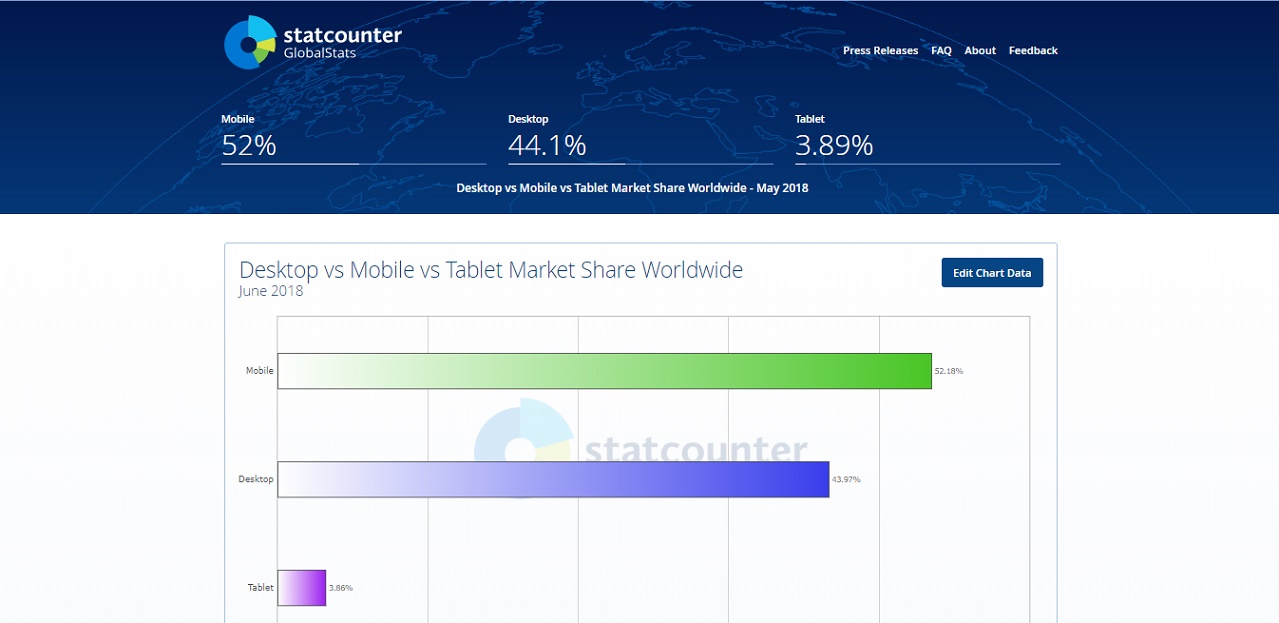The image size is (1279, 623).
Task: Click the Desktop 44.1% header stat
Action: click(x=640, y=138)
